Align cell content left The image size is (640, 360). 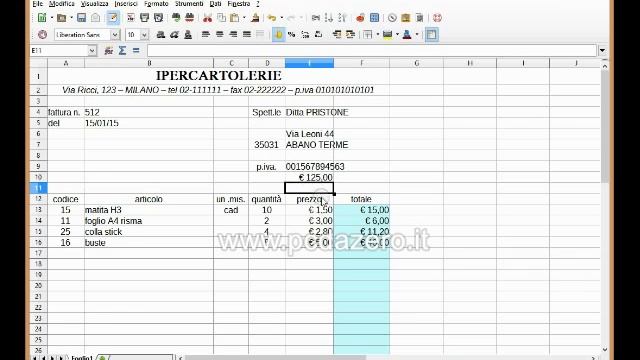(206, 35)
